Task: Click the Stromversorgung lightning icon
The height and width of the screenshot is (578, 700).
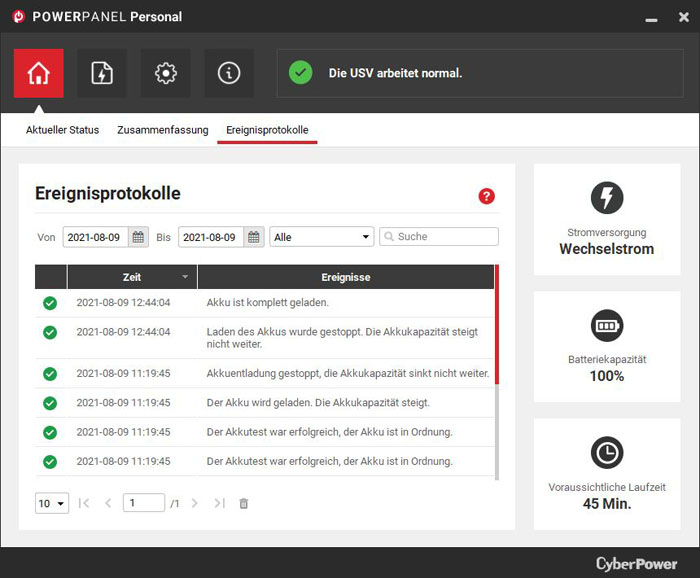Action: click(x=607, y=198)
